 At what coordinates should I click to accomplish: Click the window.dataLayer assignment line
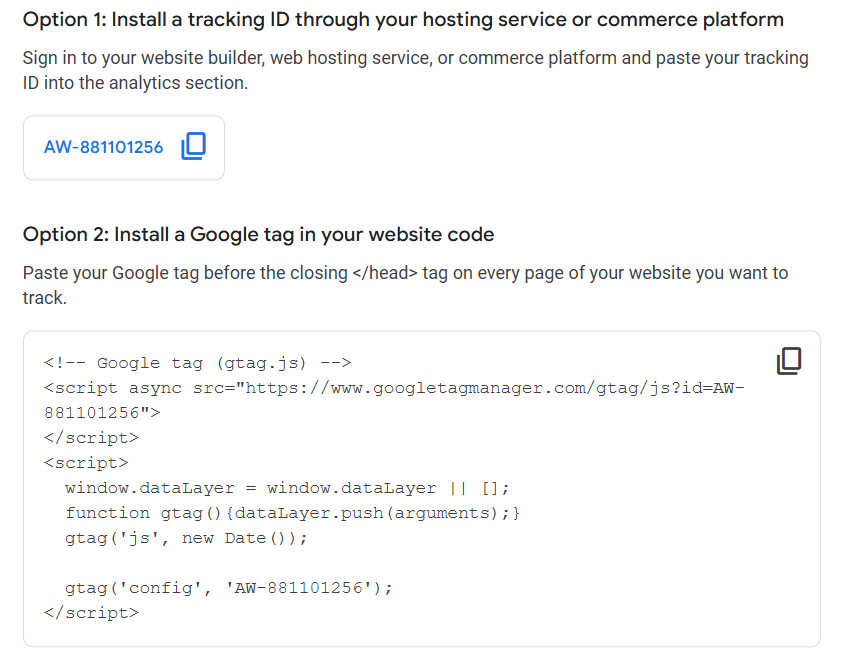click(287, 488)
